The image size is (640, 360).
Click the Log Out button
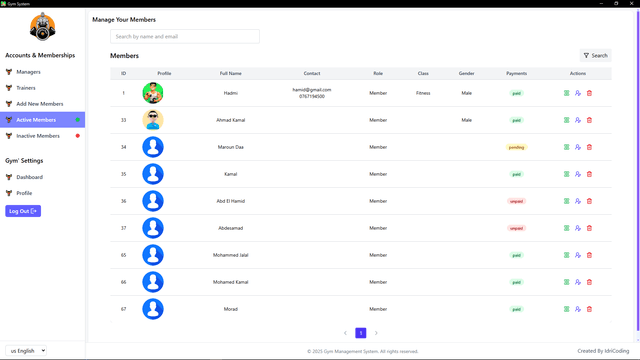point(23,211)
